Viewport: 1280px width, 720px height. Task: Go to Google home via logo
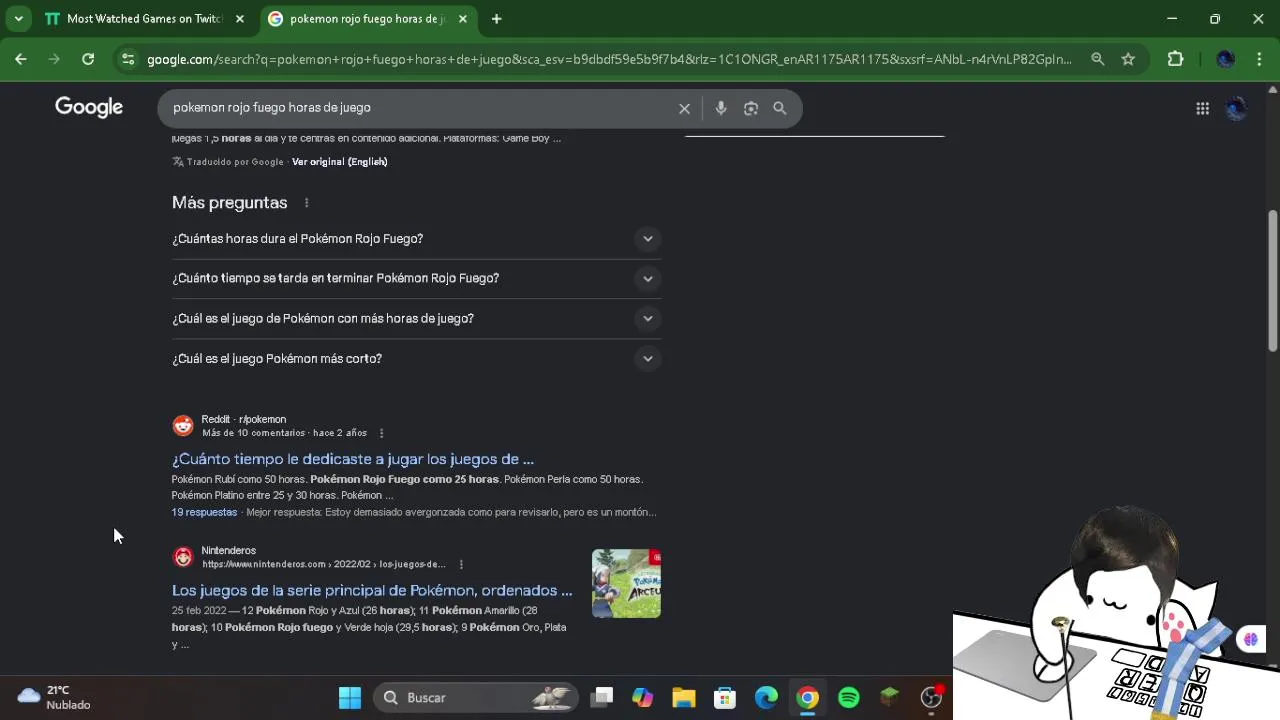point(89,107)
